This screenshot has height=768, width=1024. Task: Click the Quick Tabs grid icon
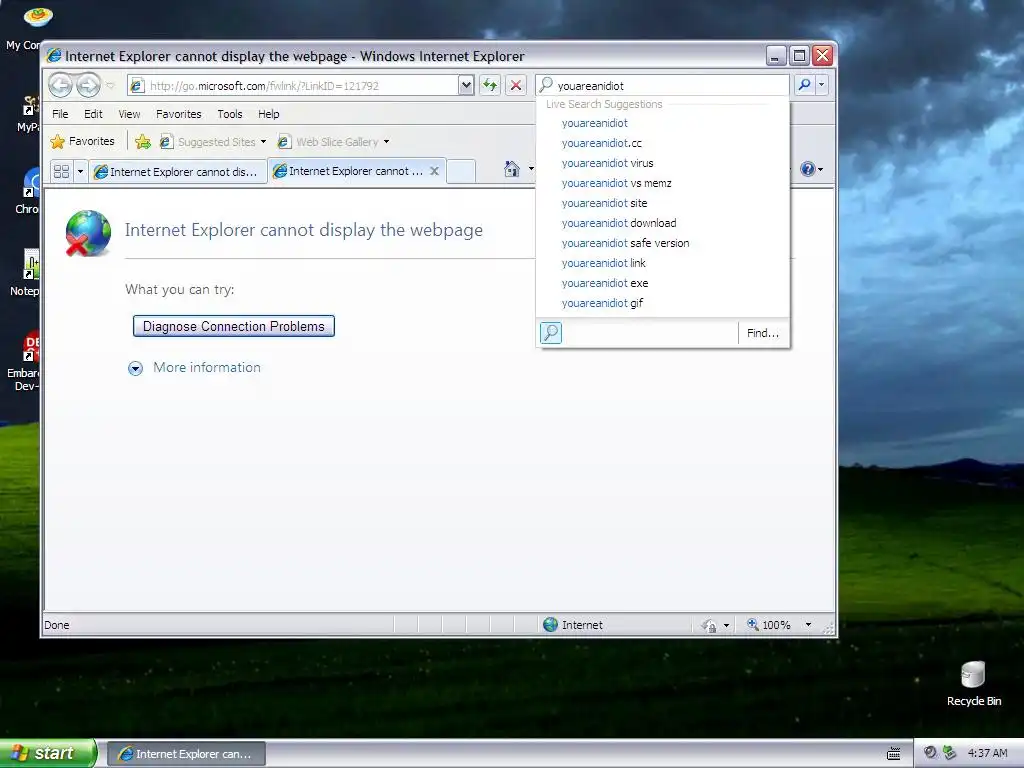coord(61,171)
